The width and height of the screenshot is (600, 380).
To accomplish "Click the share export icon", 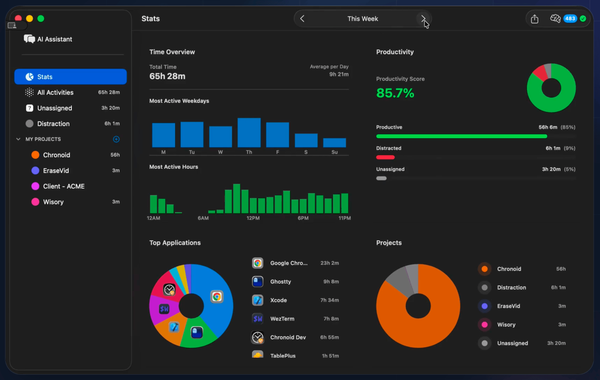I will 535,19.
